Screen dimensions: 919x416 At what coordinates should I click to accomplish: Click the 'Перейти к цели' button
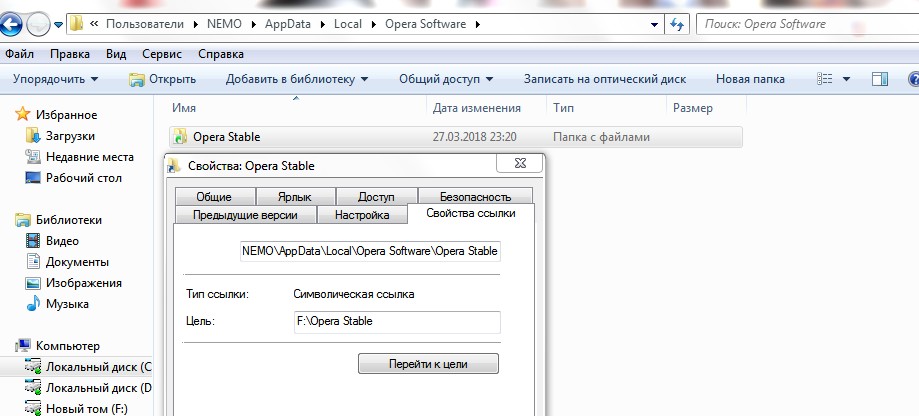click(x=428, y=363)
